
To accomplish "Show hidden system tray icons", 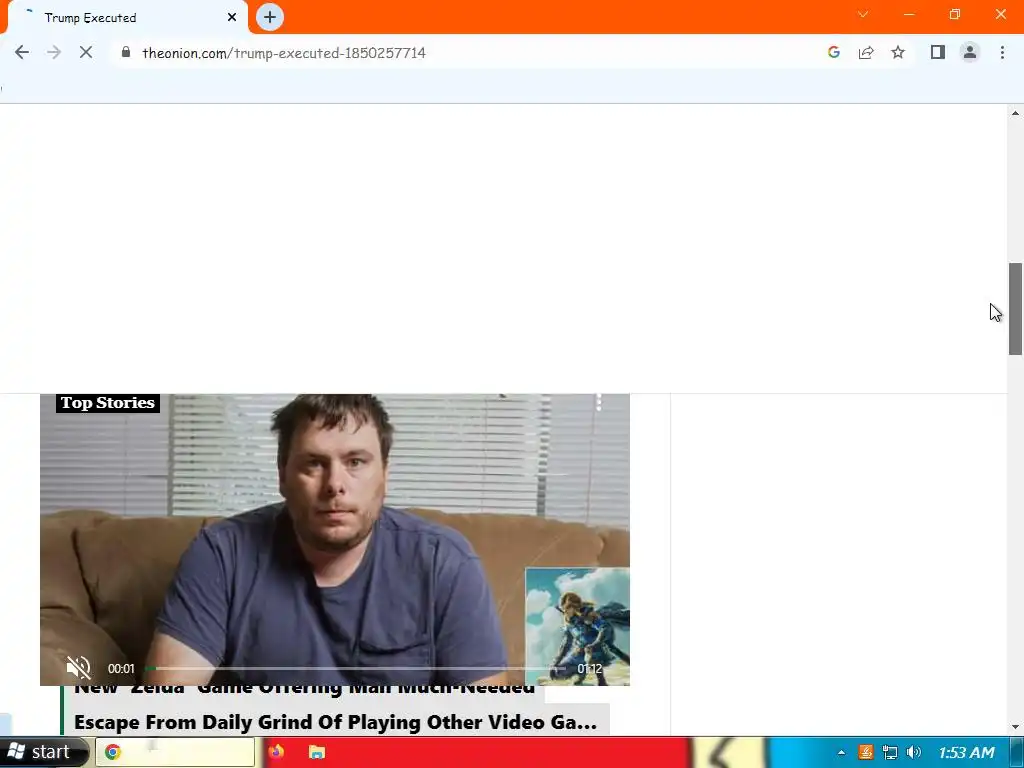I will [x=841, y=752].
